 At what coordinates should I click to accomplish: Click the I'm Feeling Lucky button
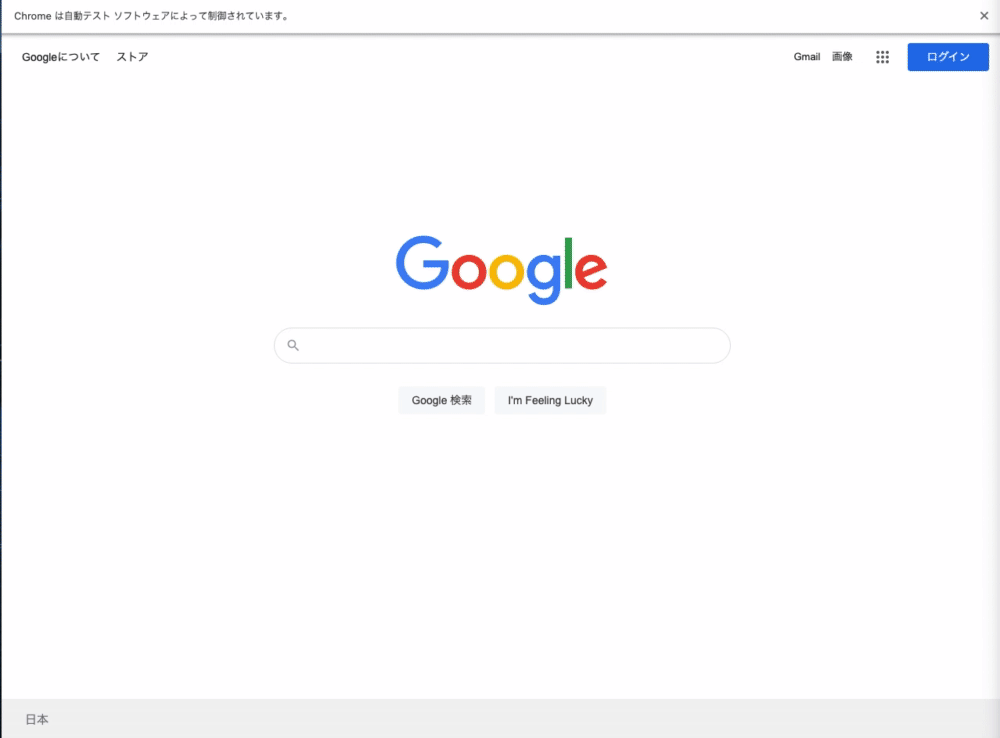click(x=550, y=401)
